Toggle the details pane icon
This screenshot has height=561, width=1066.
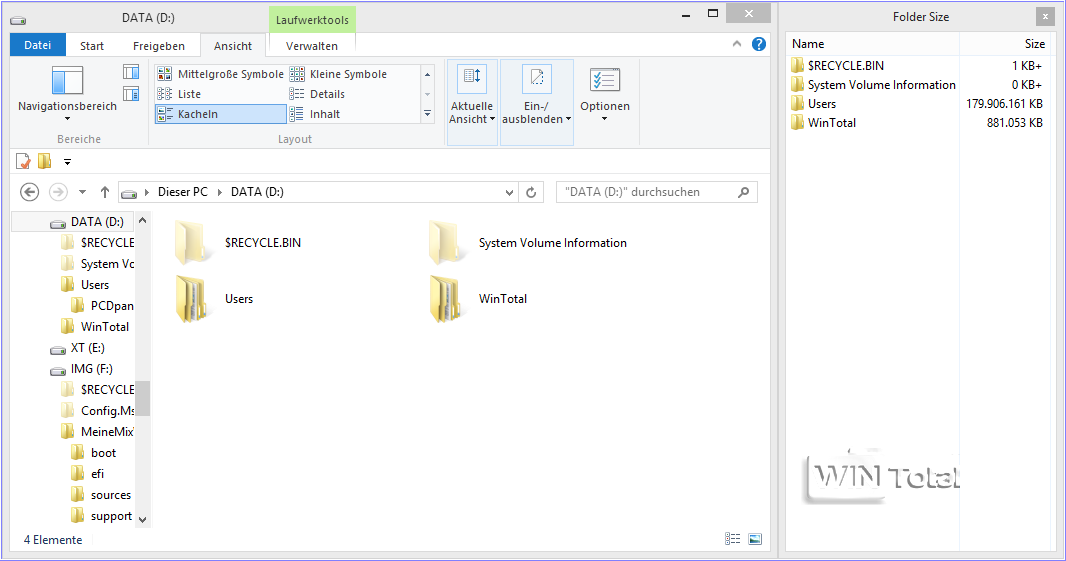(131, 94)
